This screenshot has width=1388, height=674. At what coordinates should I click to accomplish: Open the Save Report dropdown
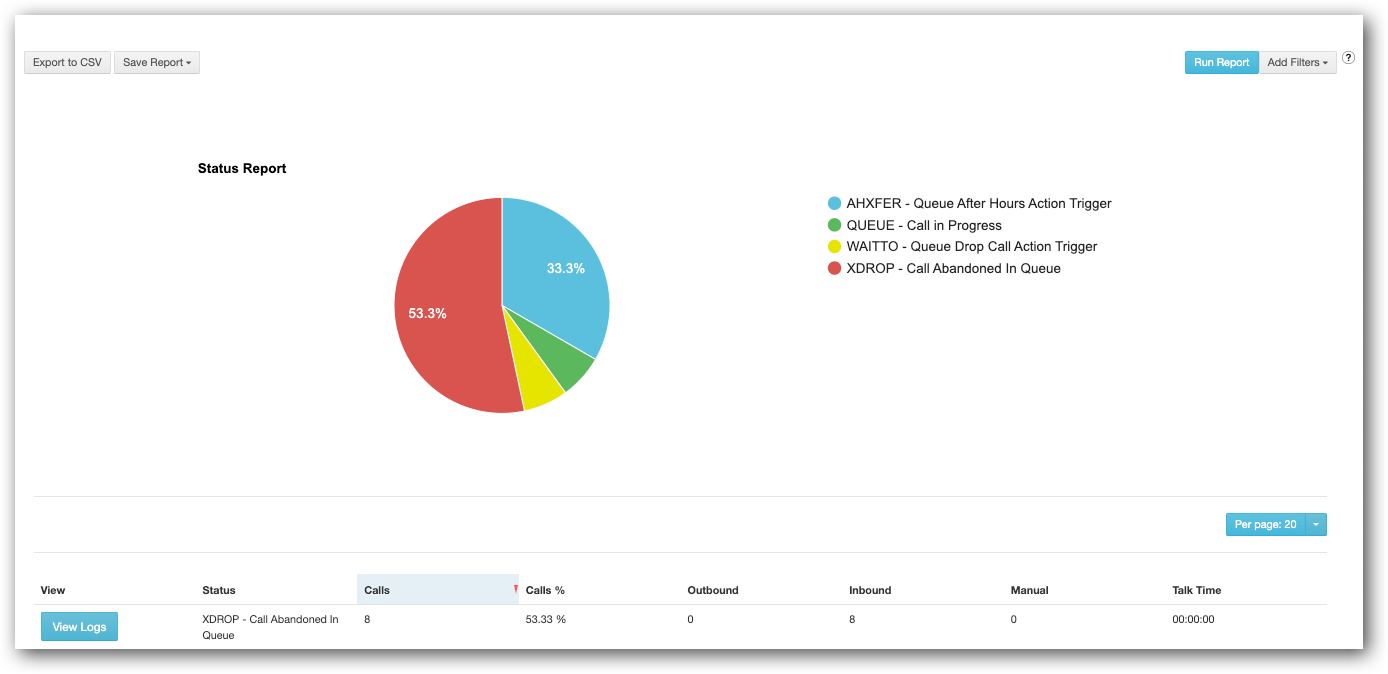[157, 62]
